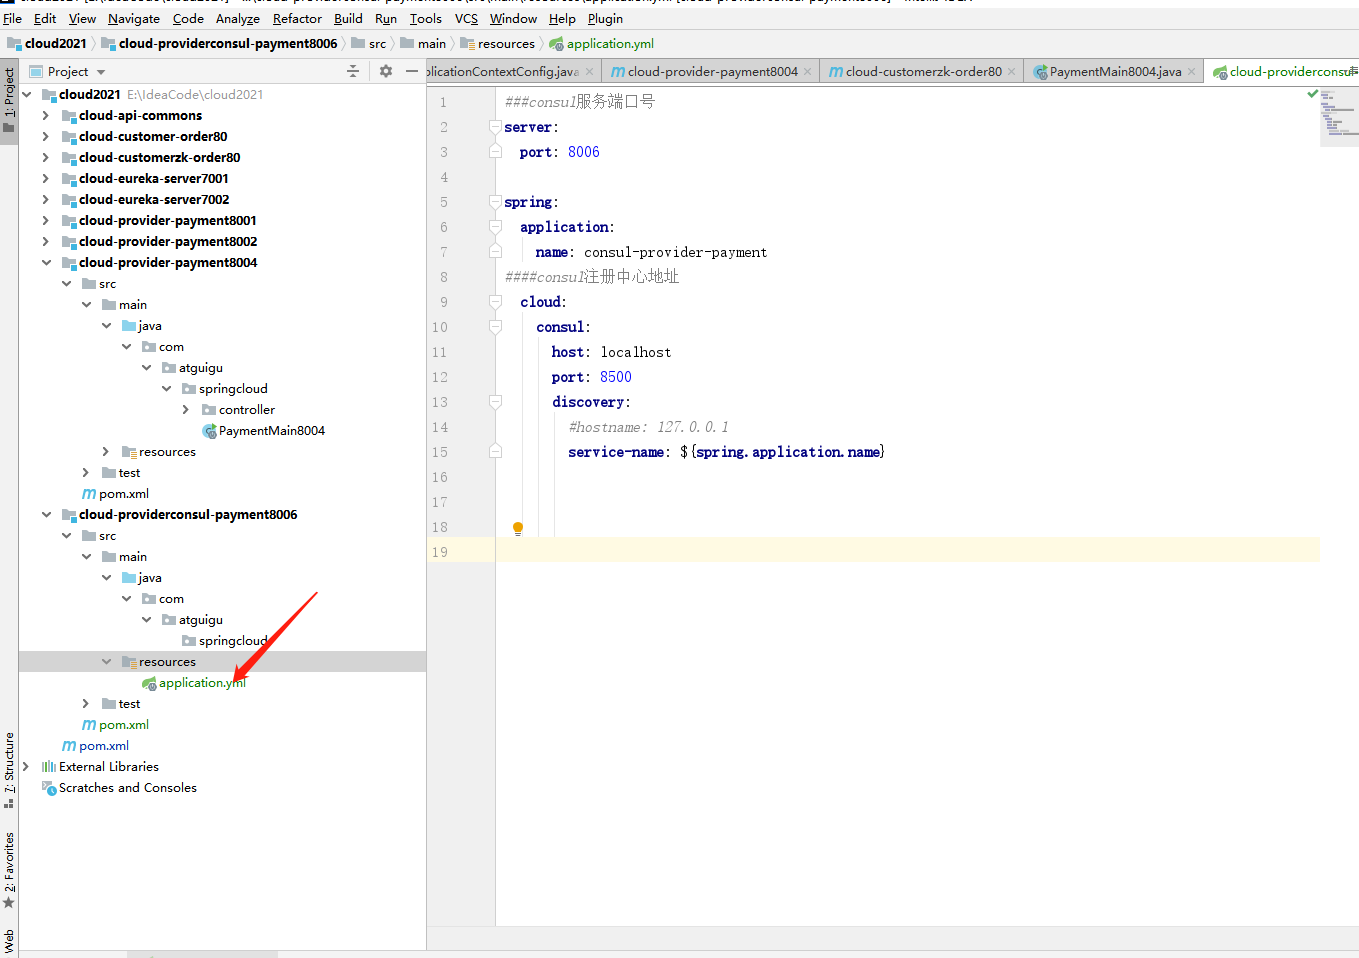Switch to PaymentMain8004.java editor tab
Screen dimensions: 1359x958
click(1115, 71)
